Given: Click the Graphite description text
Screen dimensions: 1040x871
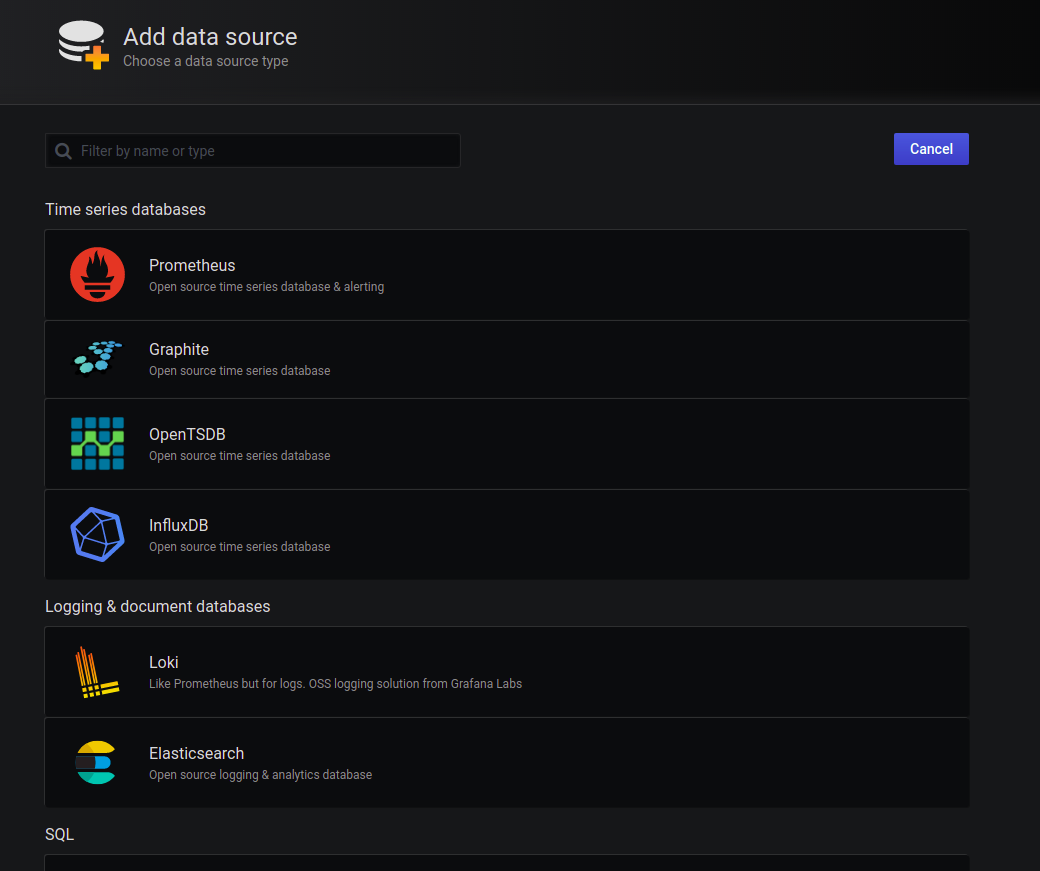Looking at the screenshot, I should pos(239,371).
